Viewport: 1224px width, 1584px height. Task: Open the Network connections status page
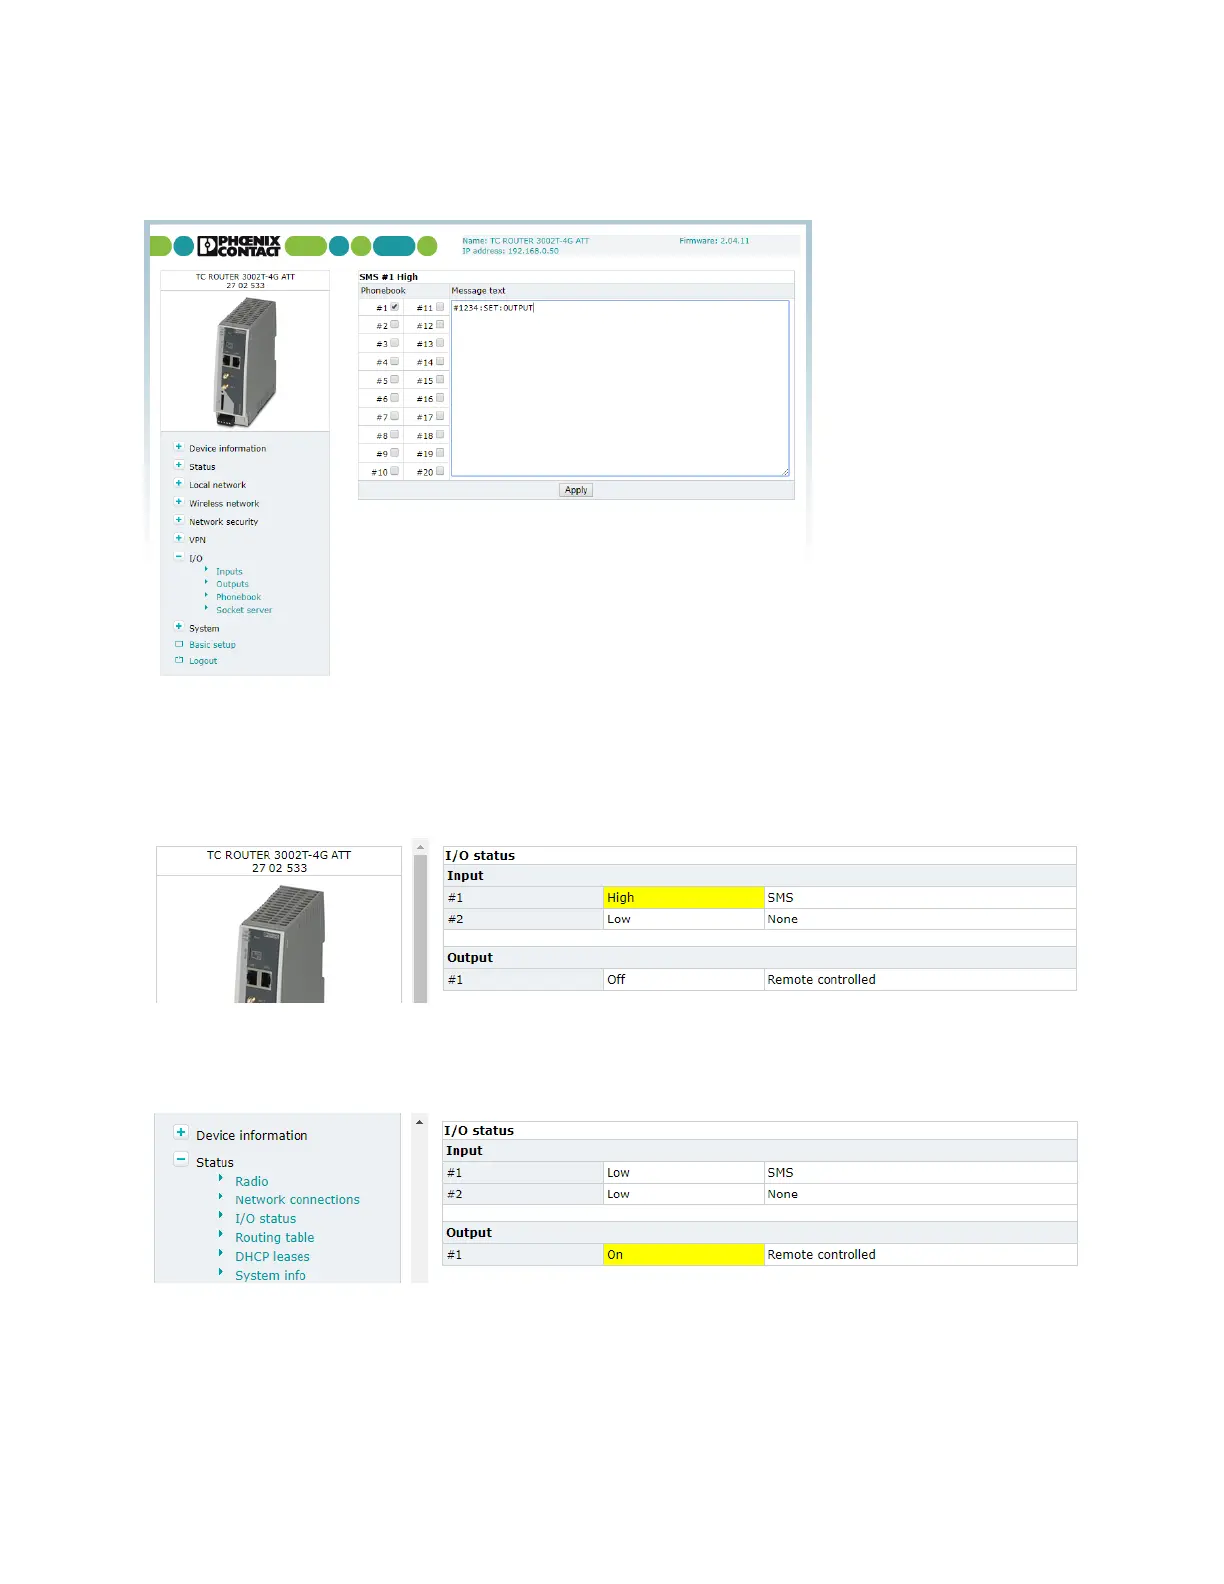(297, 1200)
